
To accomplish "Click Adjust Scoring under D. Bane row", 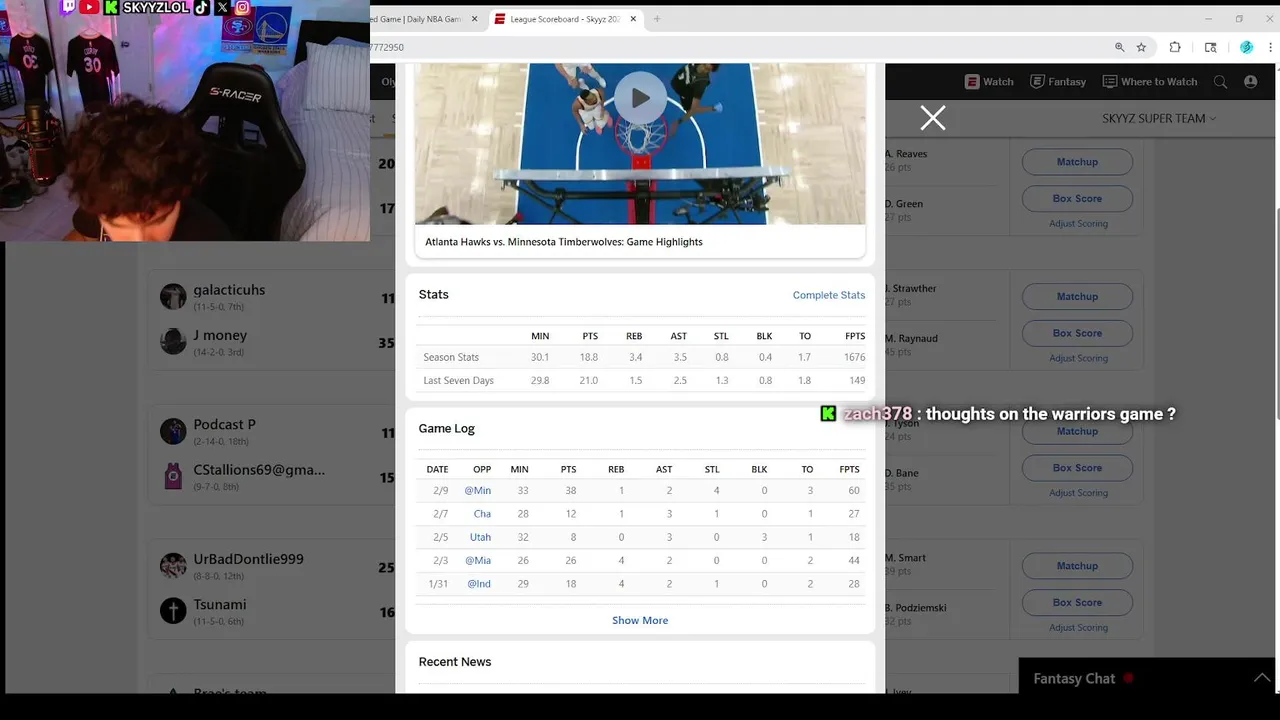I will point(1078,493).
